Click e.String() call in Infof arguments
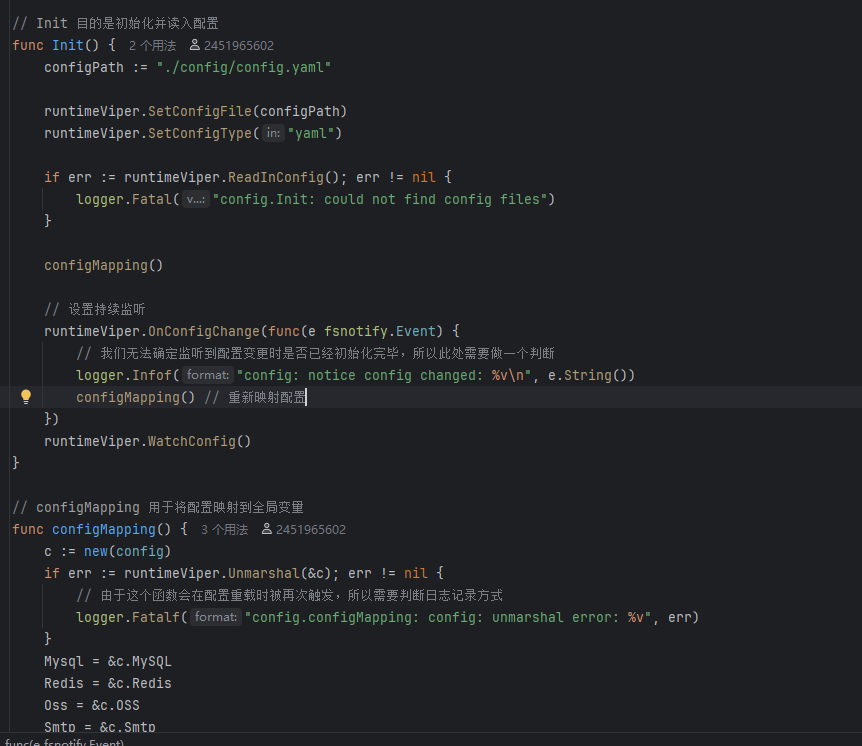This screenshot has height=746, width=862. pyautogui.click(x=588, y=375)
